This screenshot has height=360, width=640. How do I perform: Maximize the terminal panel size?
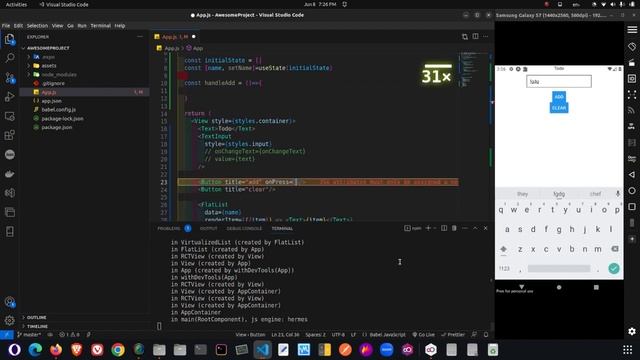pyautogui.click(x=475, y=228)
